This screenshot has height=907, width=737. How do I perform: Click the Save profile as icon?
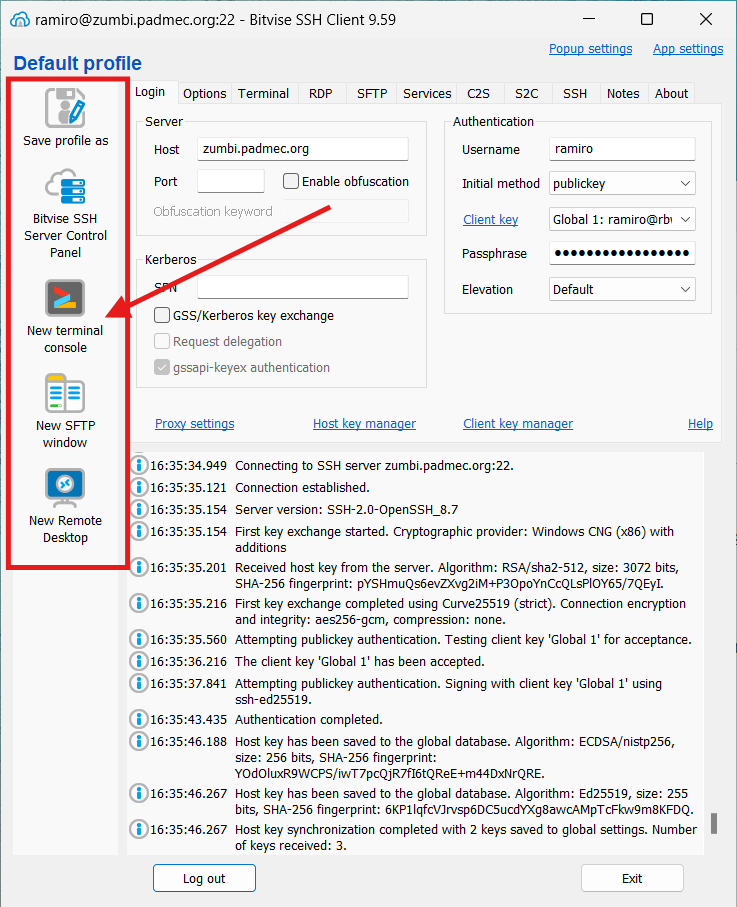click(x=65, y=108)
